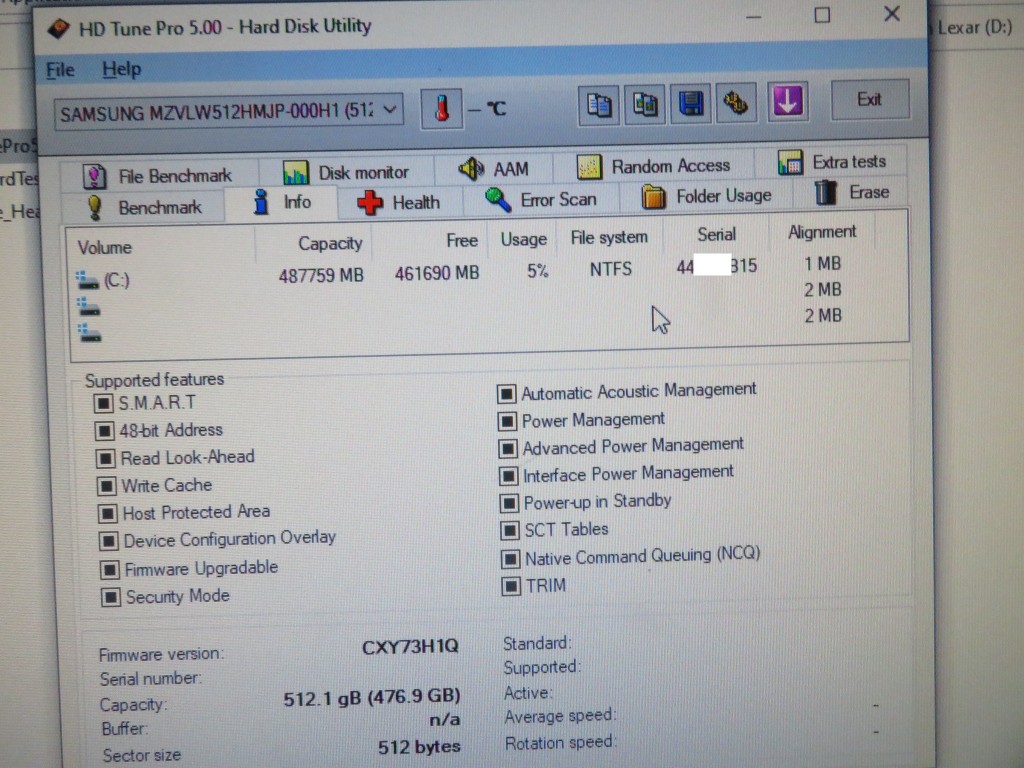Screen dimensions: 1024x768
Task: Toggle the SCT Tables checkbox
Action: coord(510,531)
